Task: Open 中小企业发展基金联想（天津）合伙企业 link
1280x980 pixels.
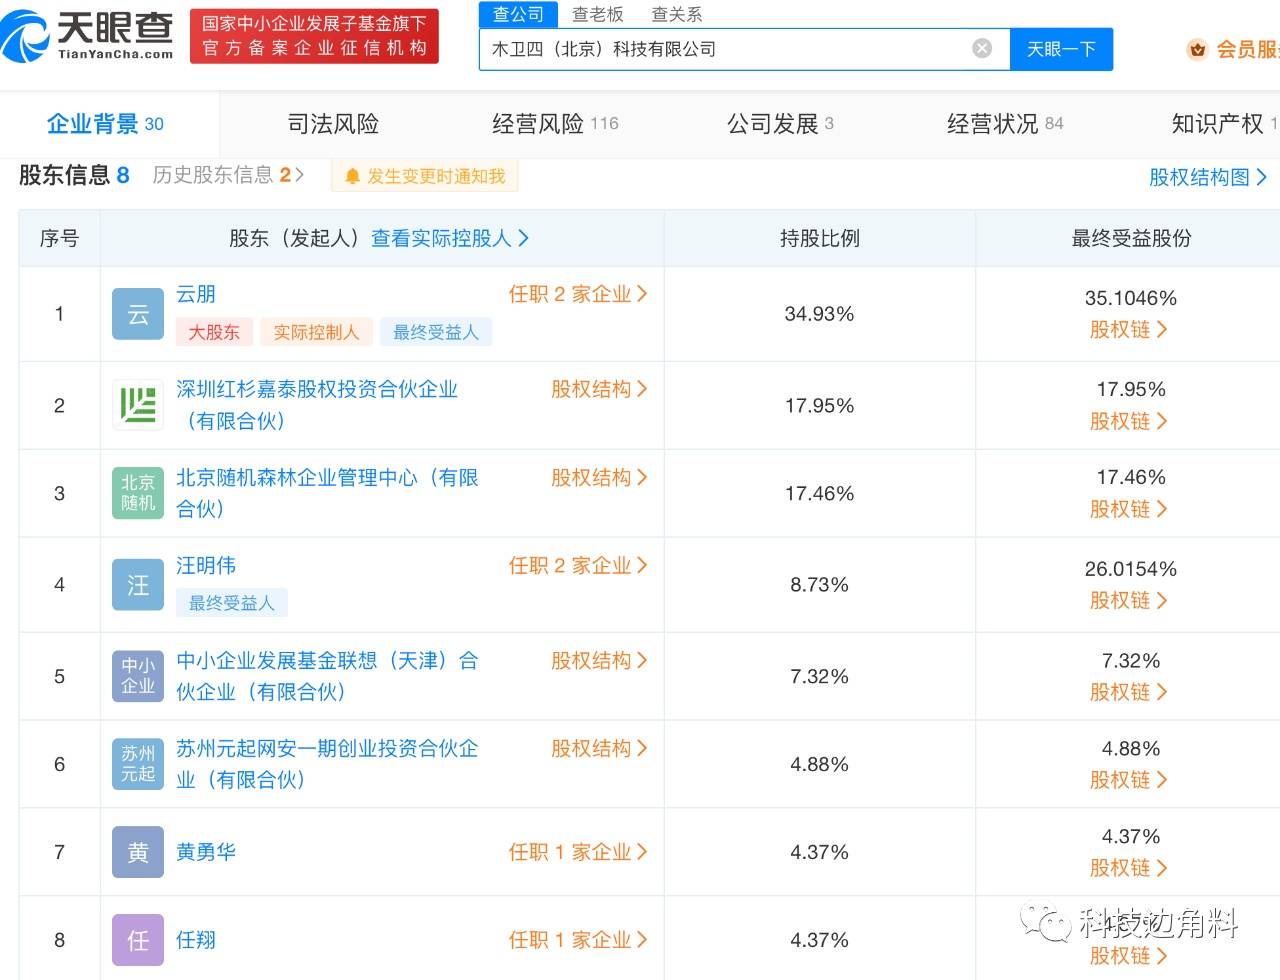Action: point(327,676)
